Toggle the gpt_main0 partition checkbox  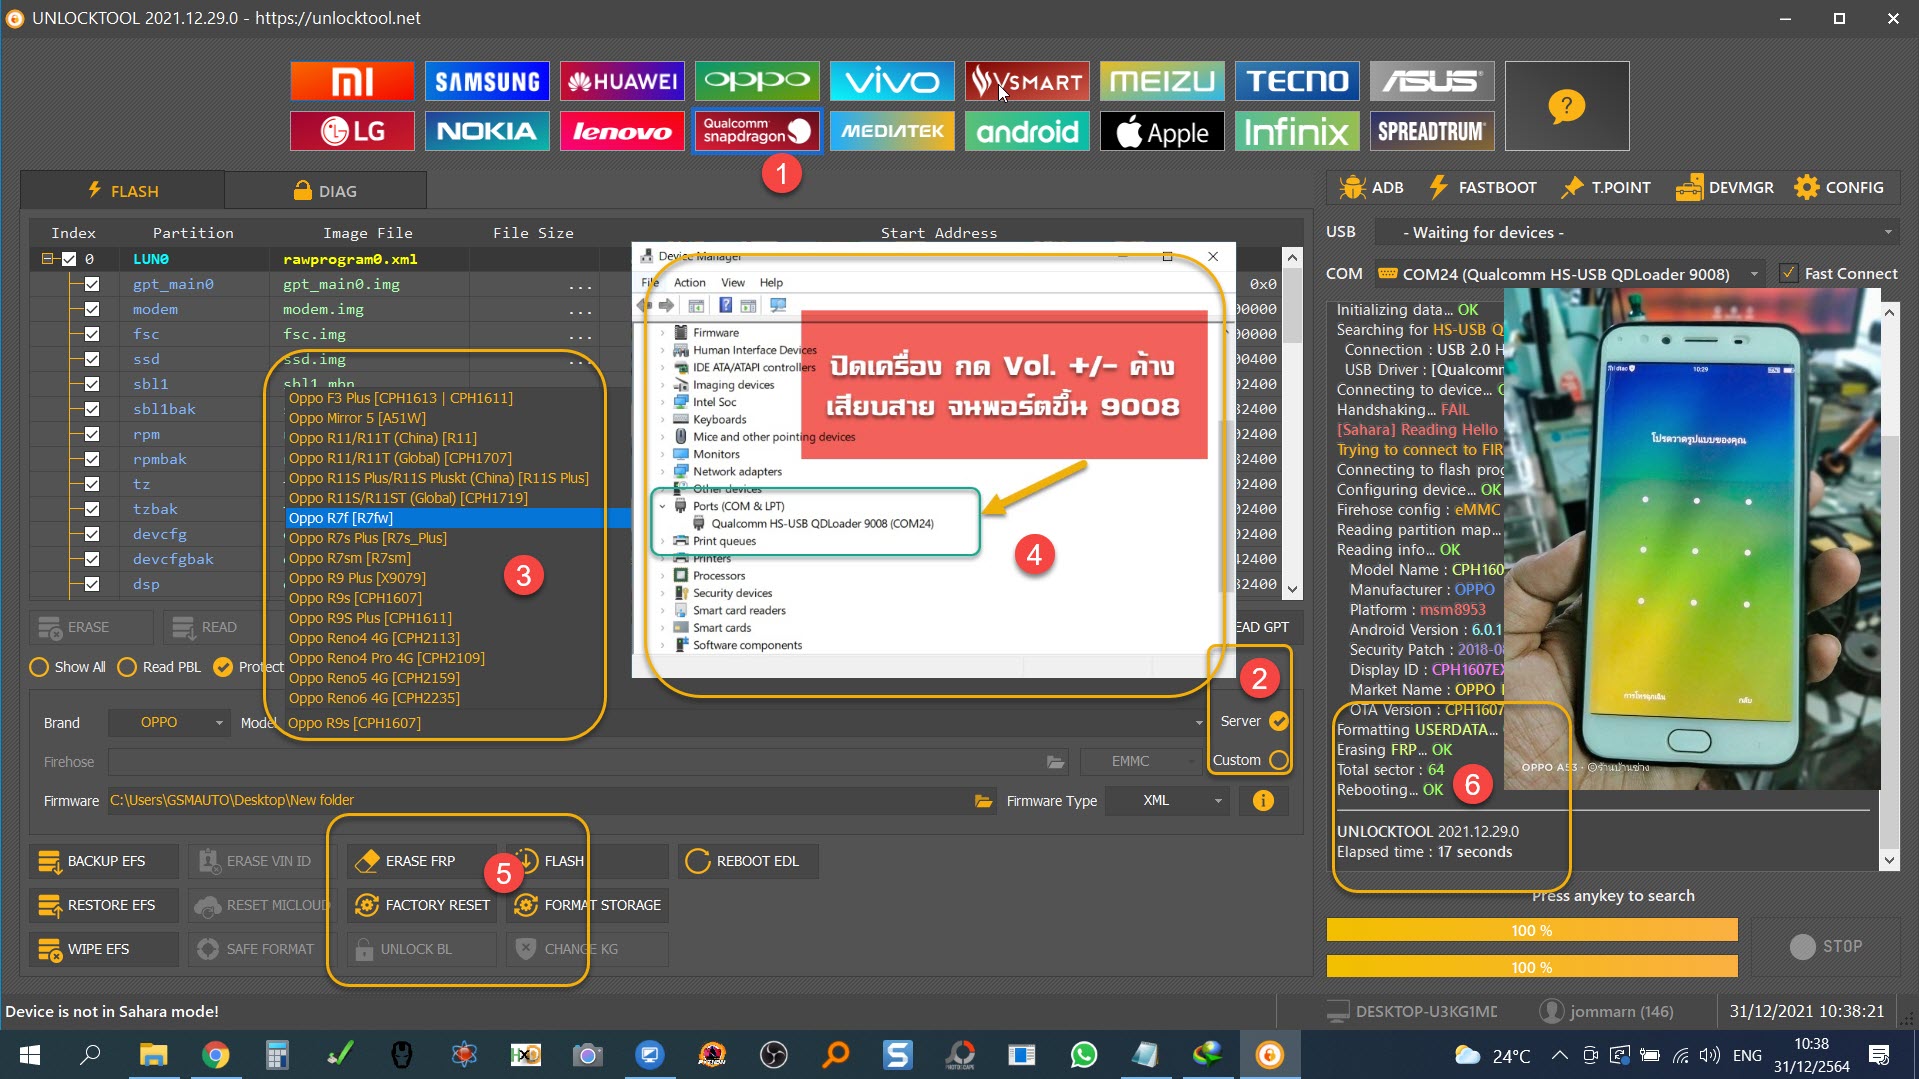click(x=92, y=284)
